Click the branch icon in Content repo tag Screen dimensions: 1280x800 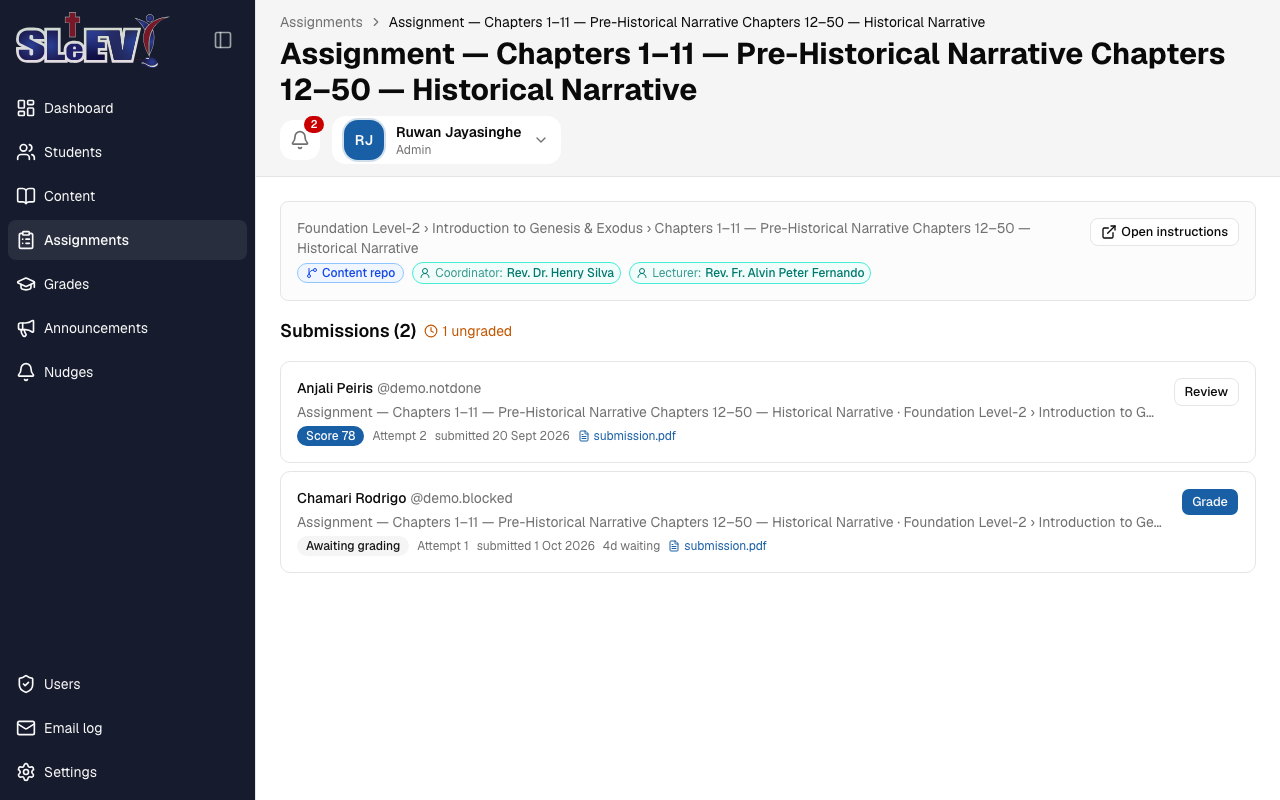click(312, 273)
